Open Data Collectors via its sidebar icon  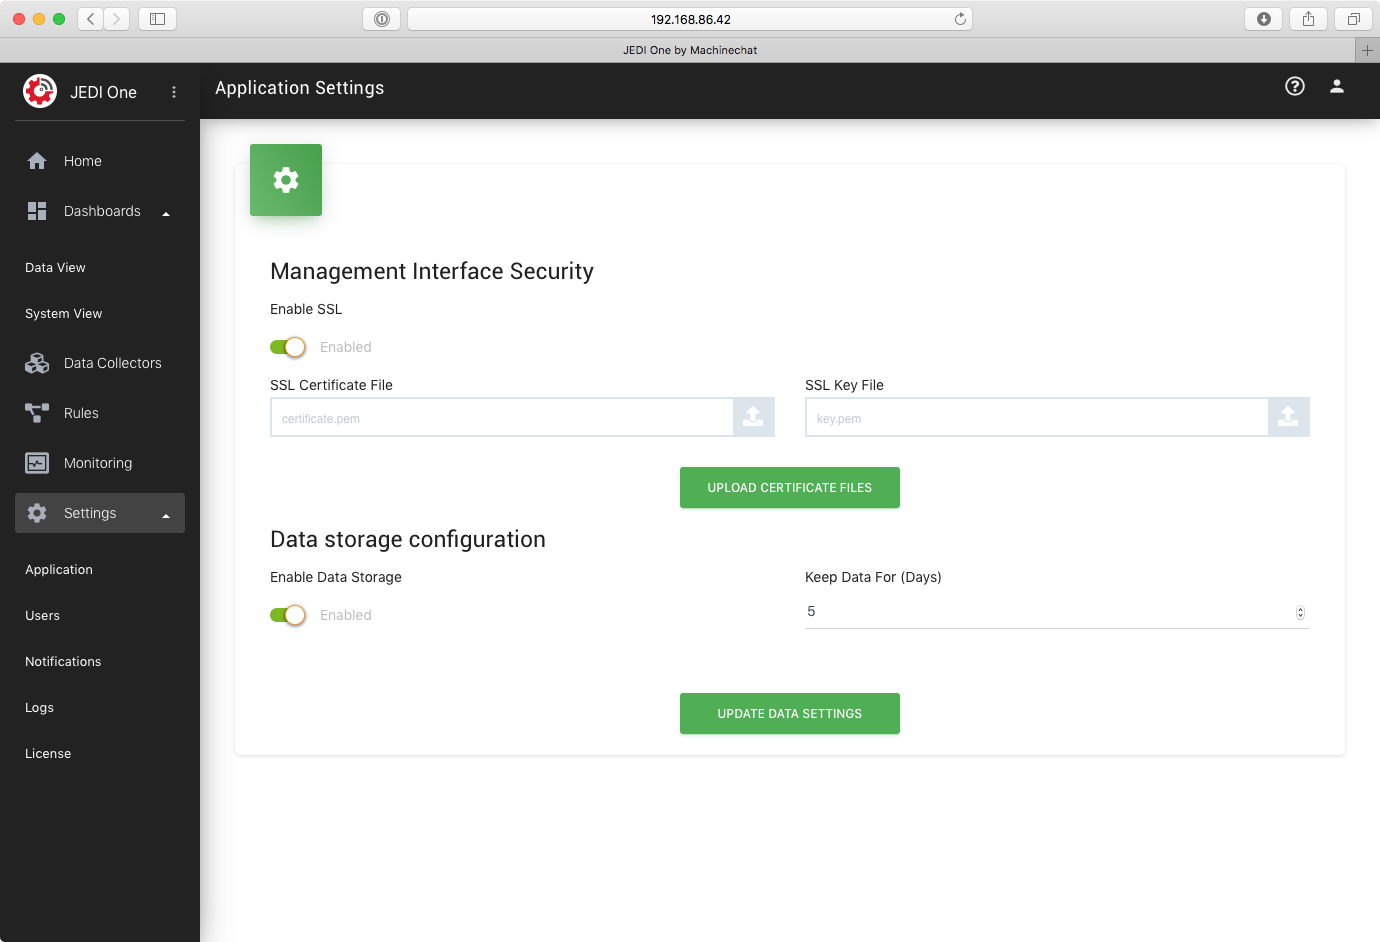pos(37,362)
